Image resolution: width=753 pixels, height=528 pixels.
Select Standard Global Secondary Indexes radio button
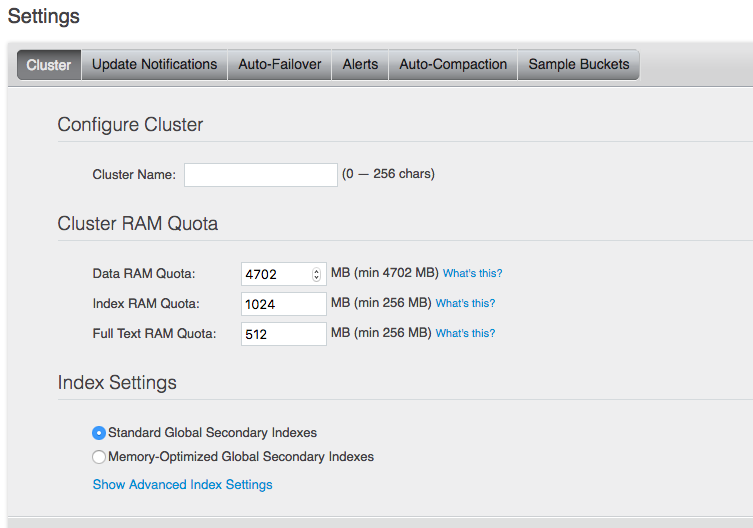point(99,433)
